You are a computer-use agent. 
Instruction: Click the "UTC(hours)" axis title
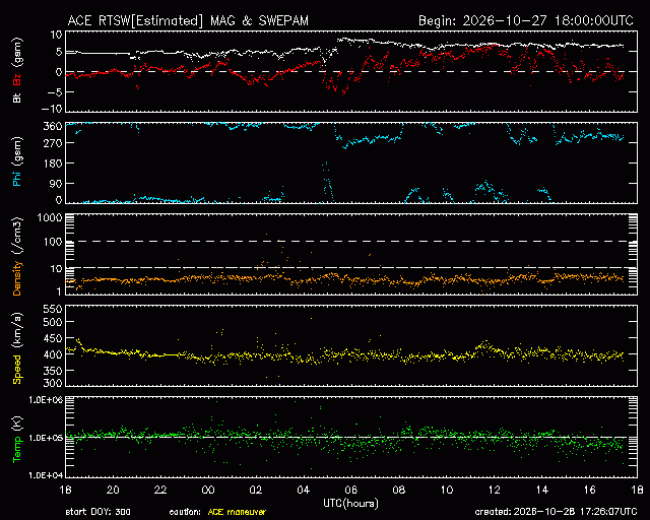pos(351,503)
